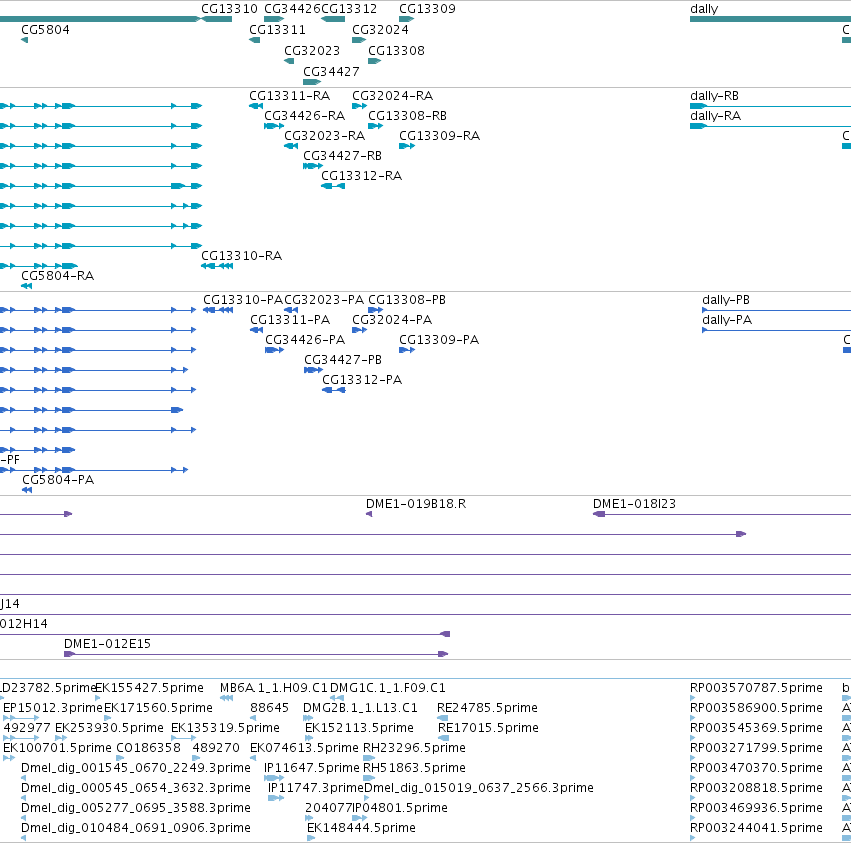Click transcript CG34427-RB label

click(x=342, y=156)
